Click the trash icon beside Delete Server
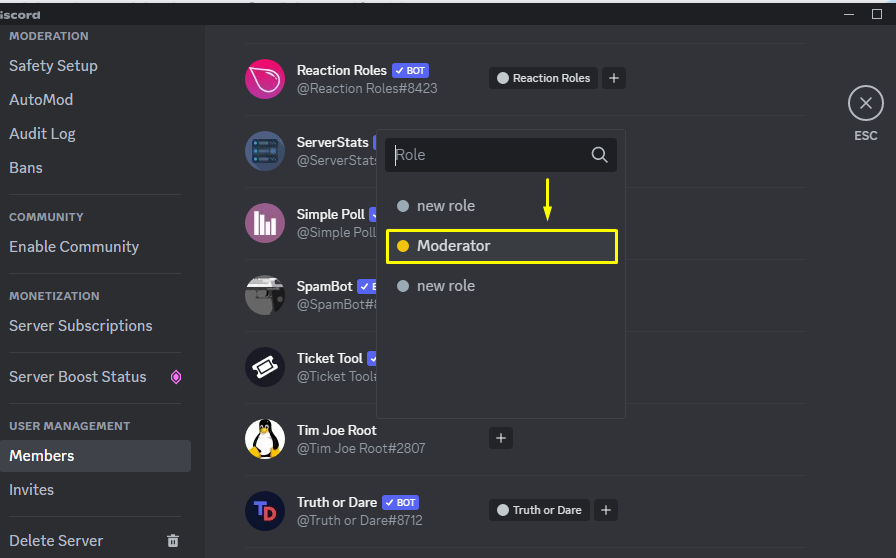896x558 pixels. tap(173, 540)
